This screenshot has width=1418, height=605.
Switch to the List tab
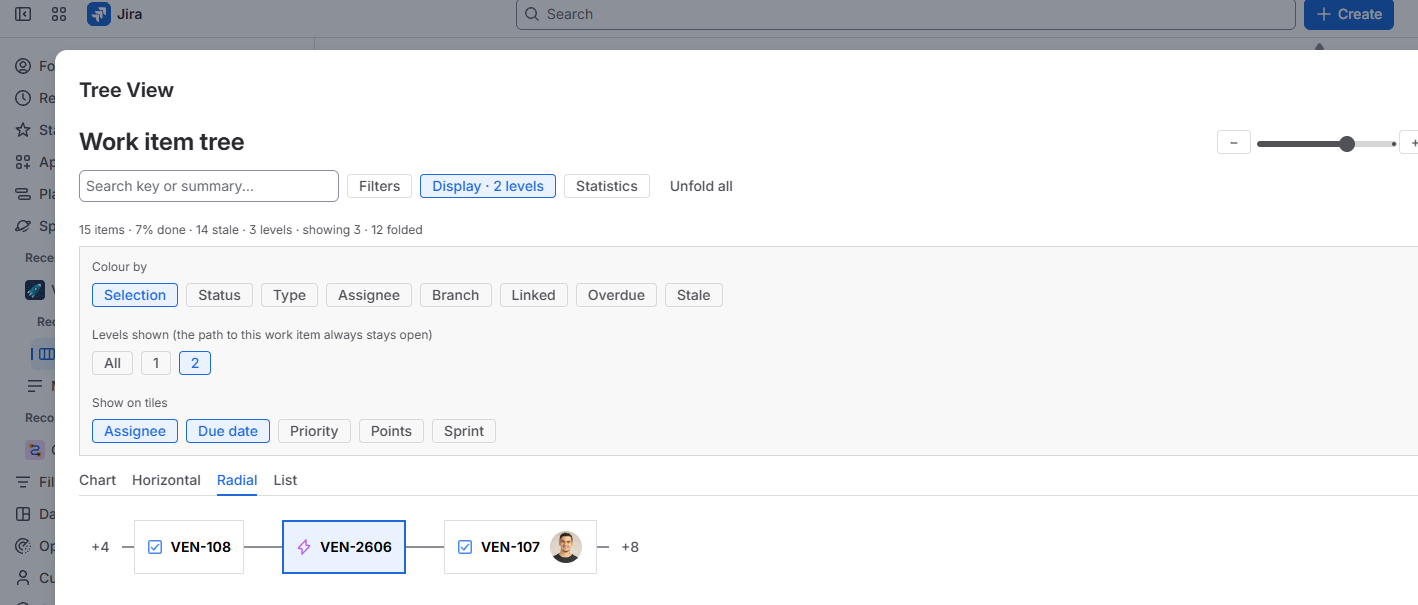285,480
